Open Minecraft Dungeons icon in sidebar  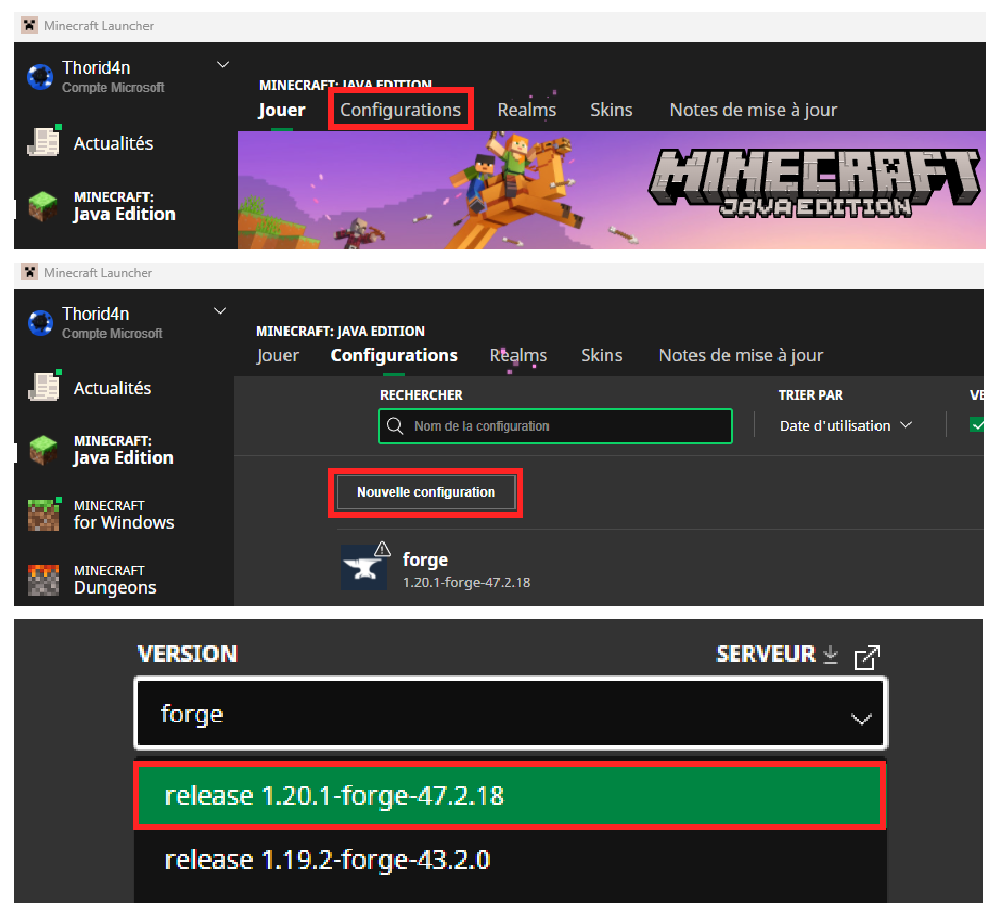point(43,580)
